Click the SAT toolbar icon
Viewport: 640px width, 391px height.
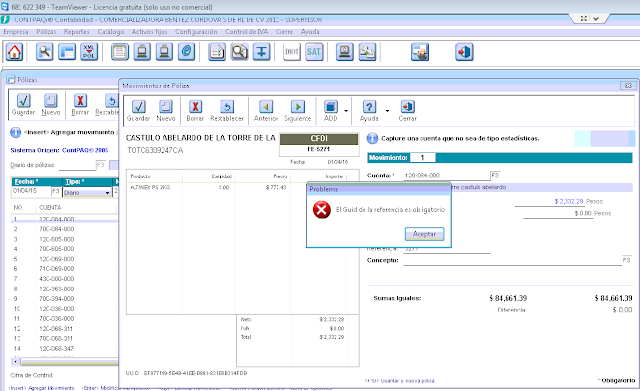[x=313, y=52]
